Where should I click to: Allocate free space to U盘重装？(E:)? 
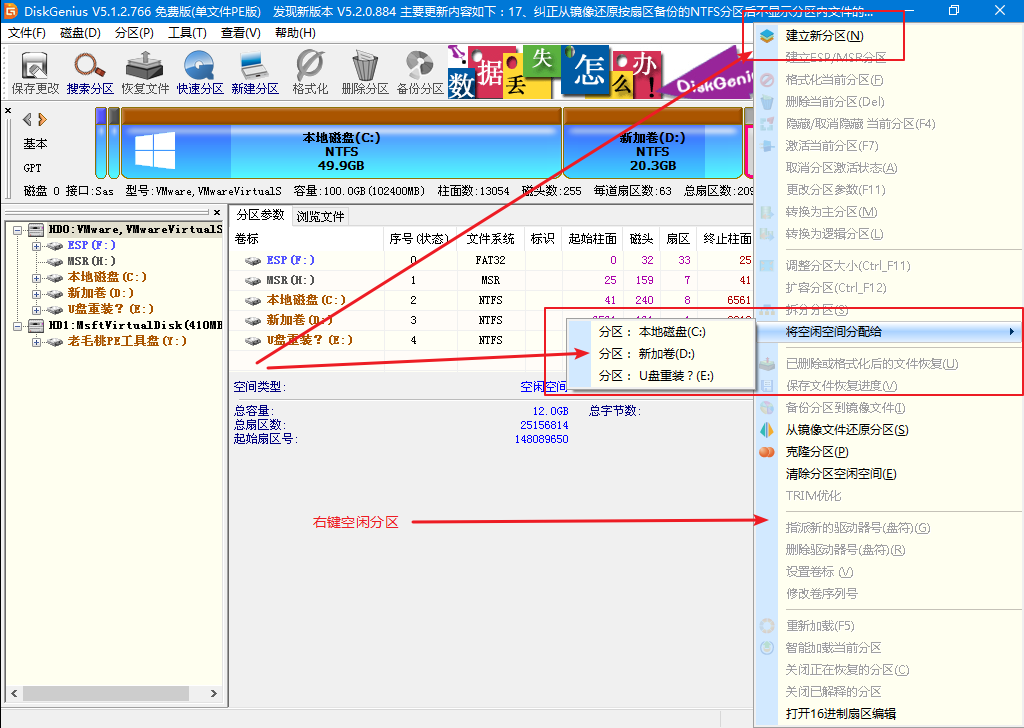click(660, 376)
